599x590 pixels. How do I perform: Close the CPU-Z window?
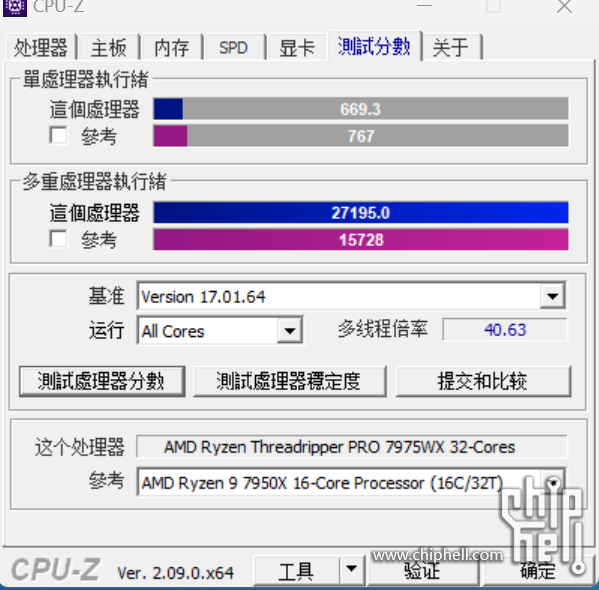tap(564, 6)
